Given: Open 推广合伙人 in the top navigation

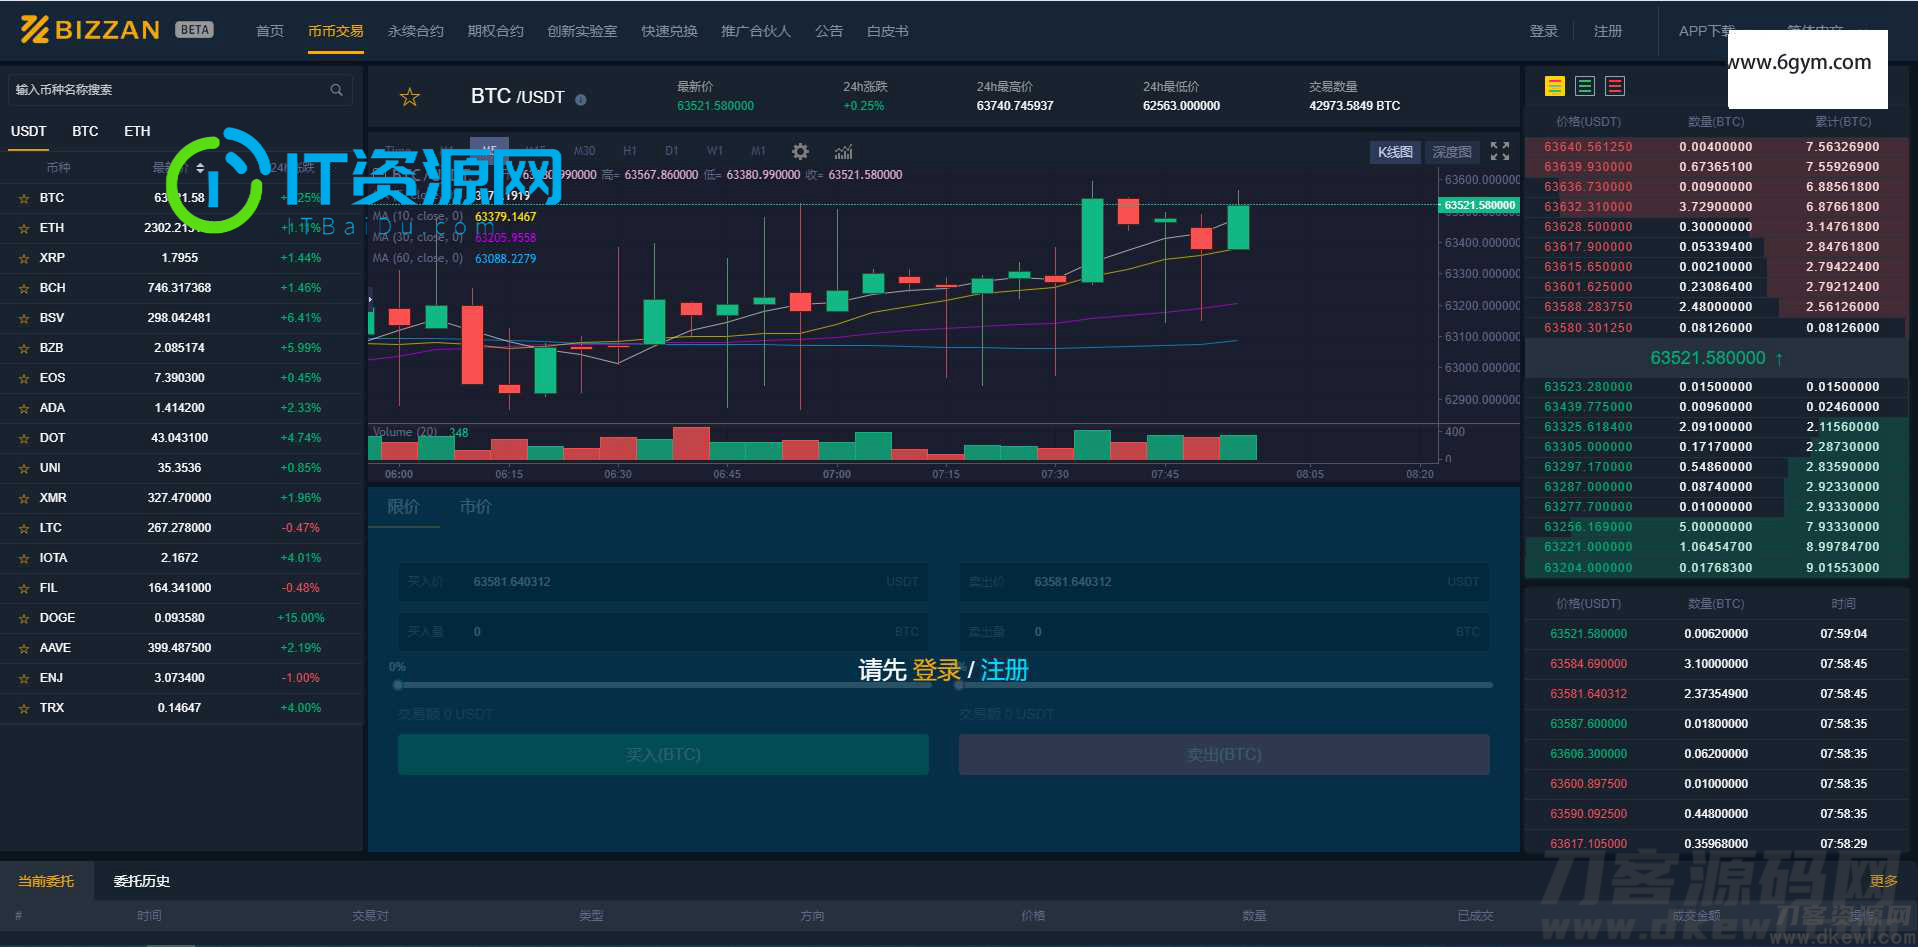Looking at the screenshot, I should click(756, 31).
